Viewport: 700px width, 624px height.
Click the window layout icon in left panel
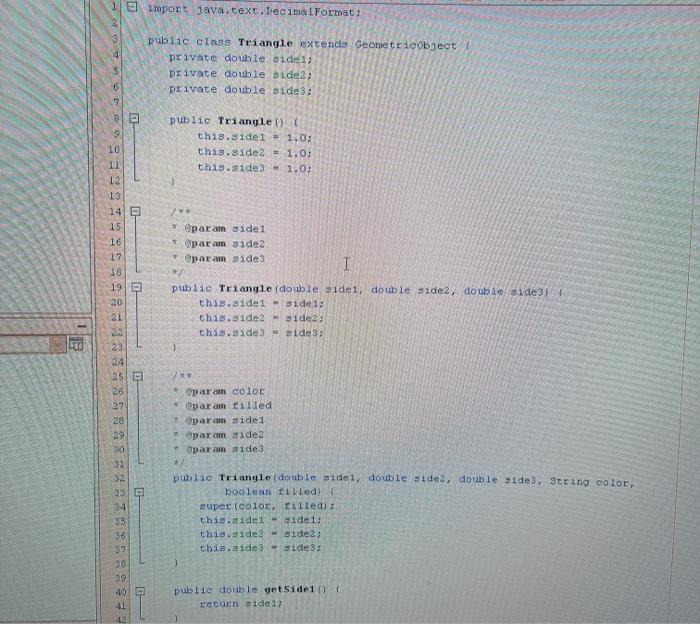tap(76, 344)
